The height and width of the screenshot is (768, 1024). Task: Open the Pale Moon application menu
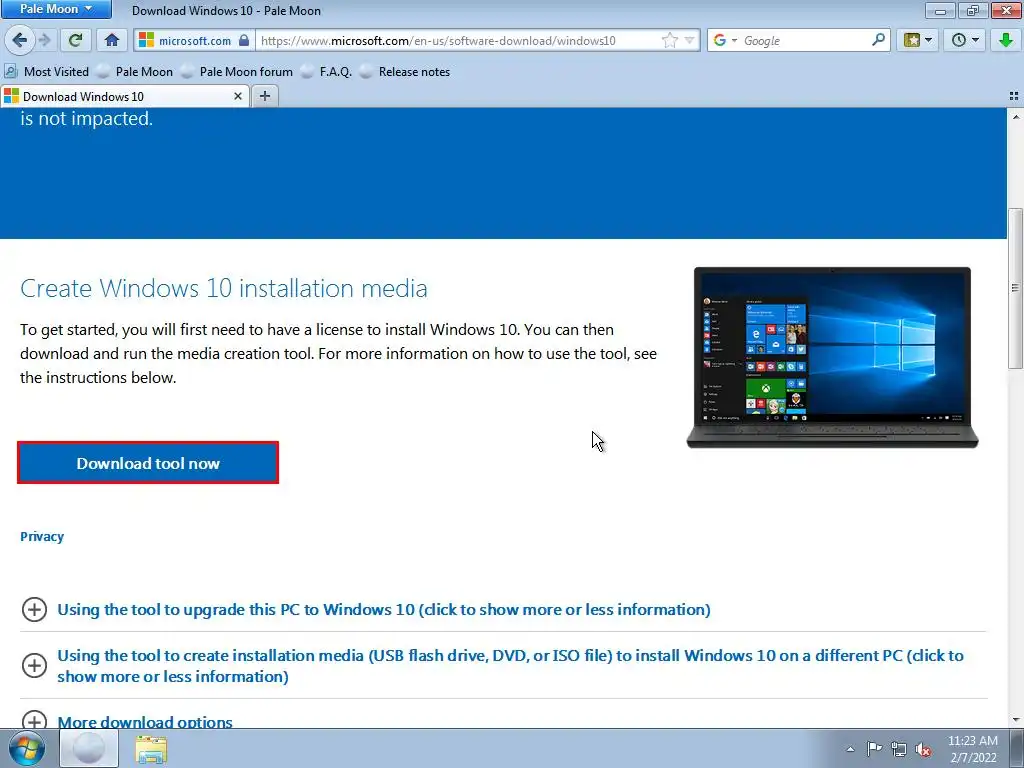pyautogui.click(x=56, y=9)
